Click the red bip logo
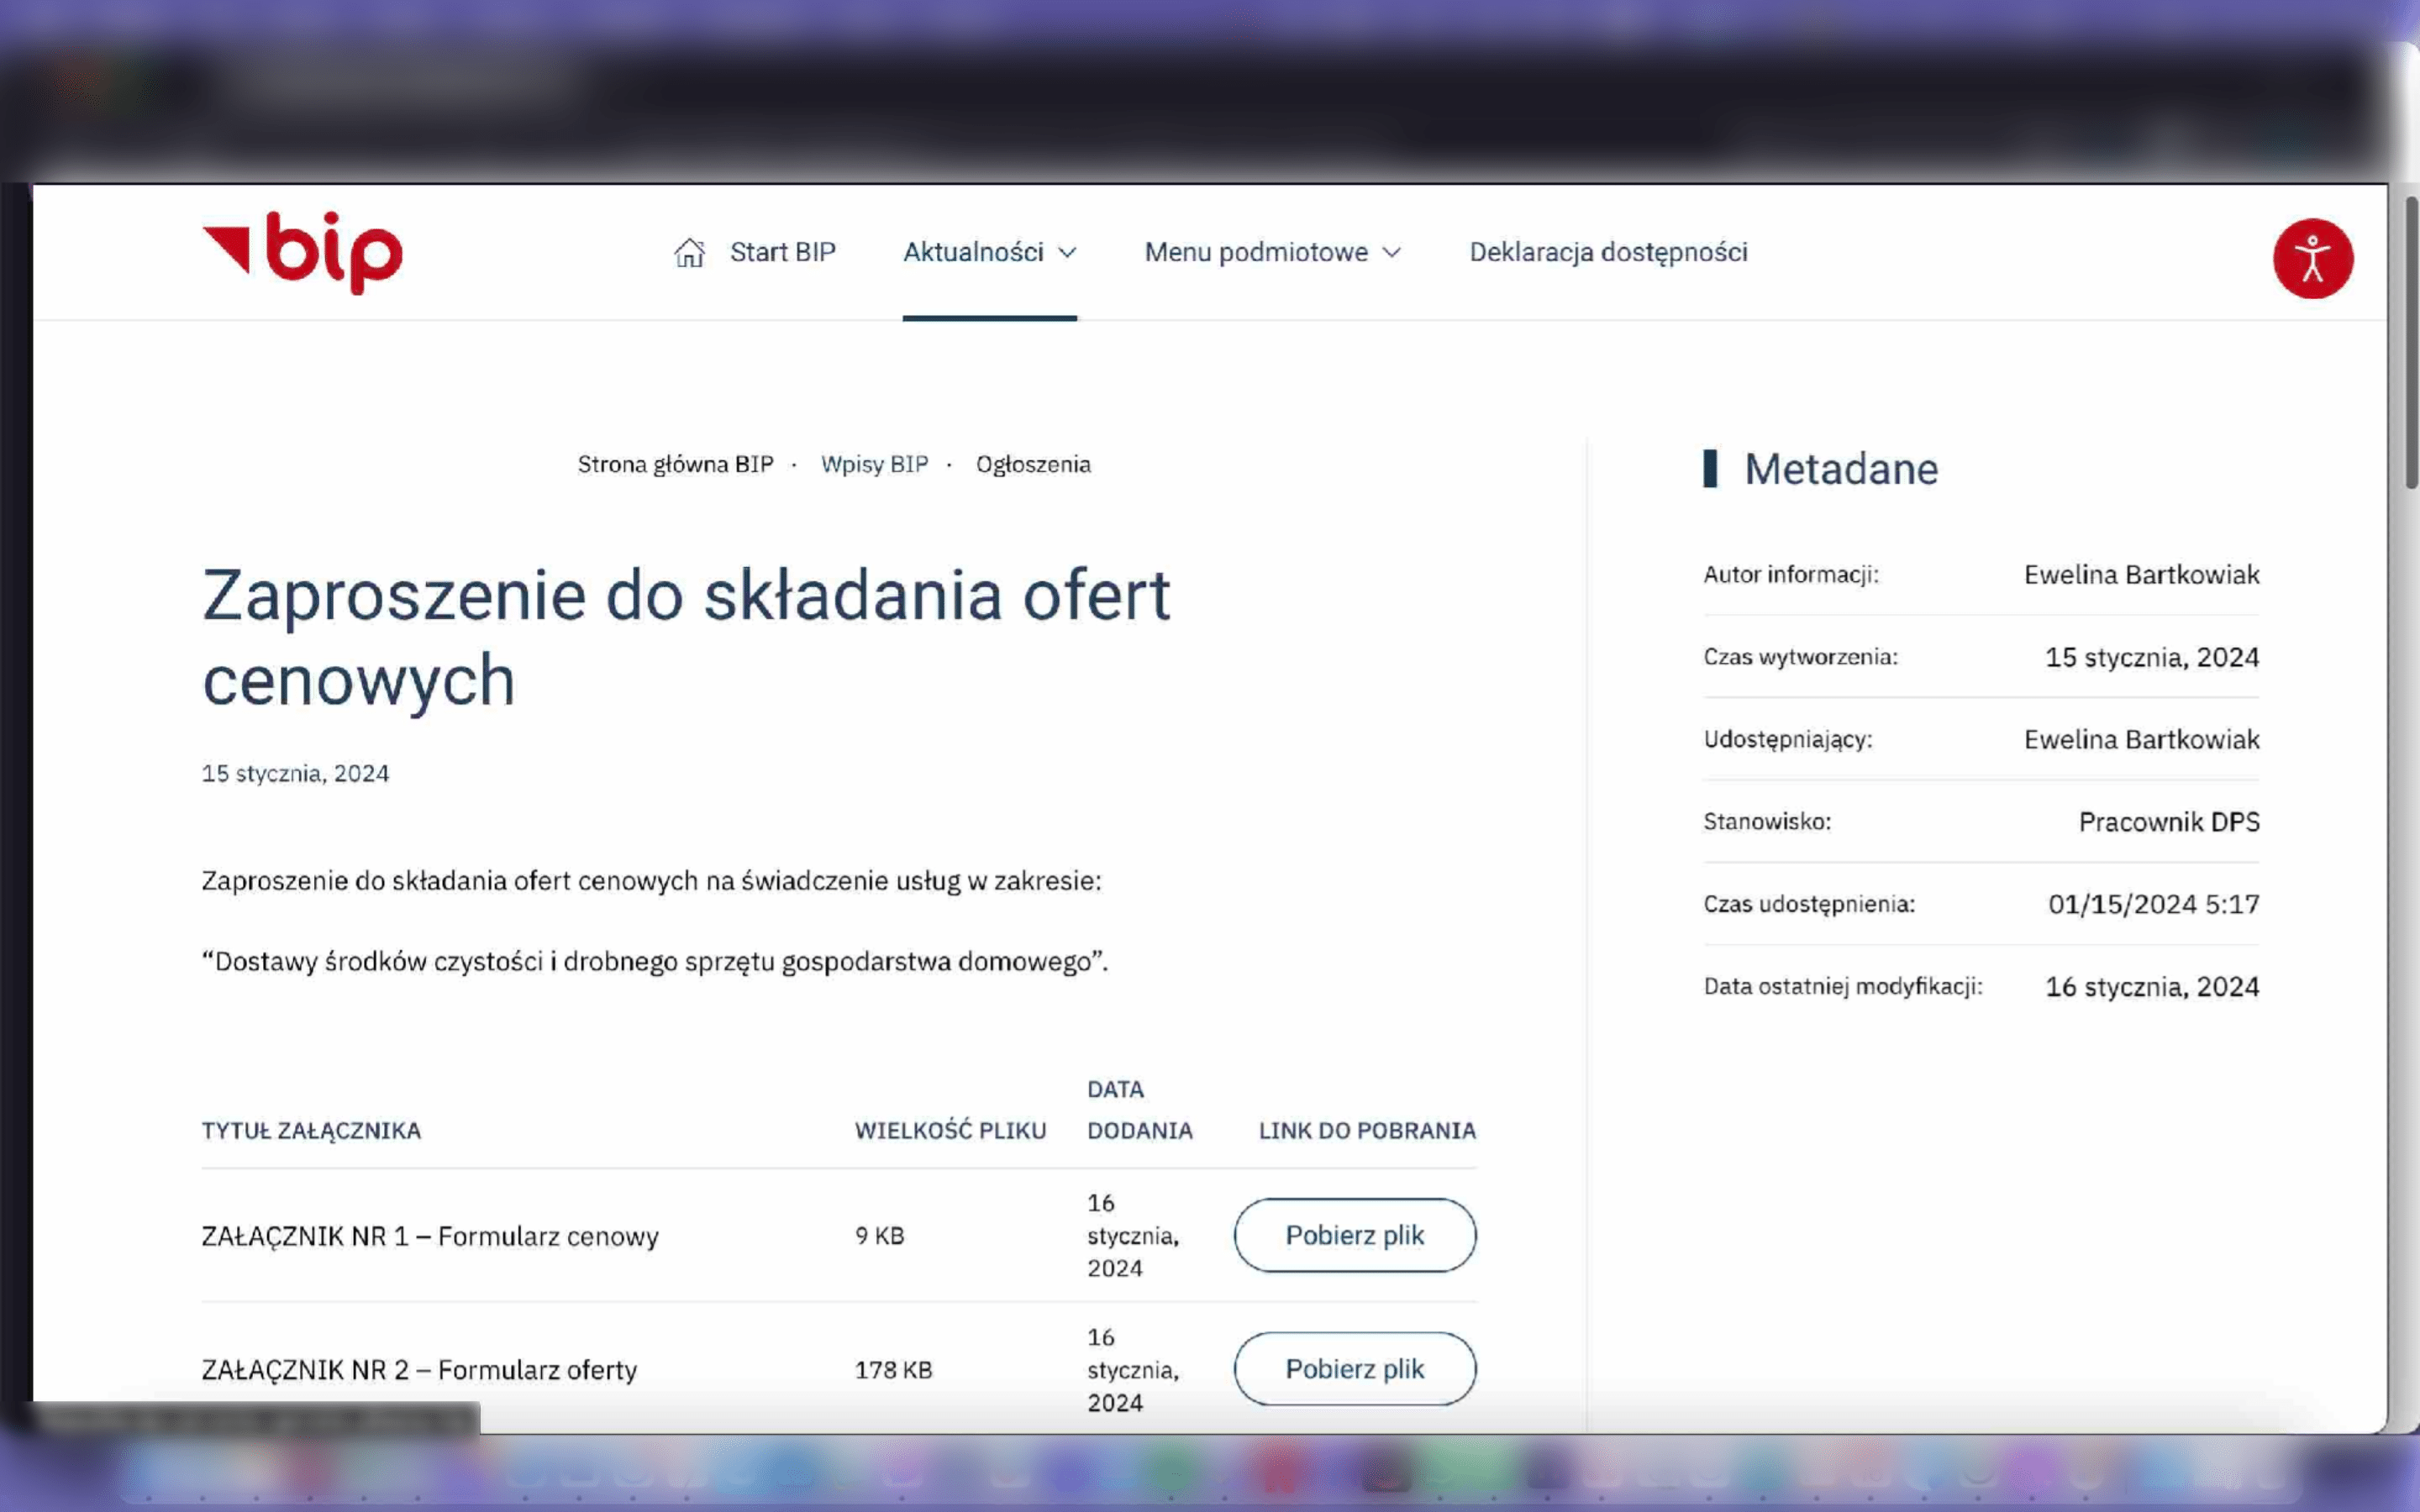Viewport: 2420px width, 1512px height. point(302,252)
